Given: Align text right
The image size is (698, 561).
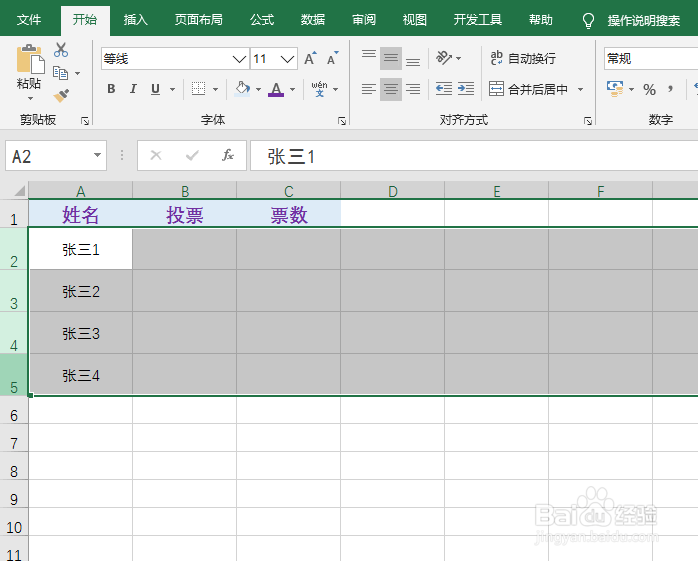Looking at the screenshot, I should click(413, 89).
